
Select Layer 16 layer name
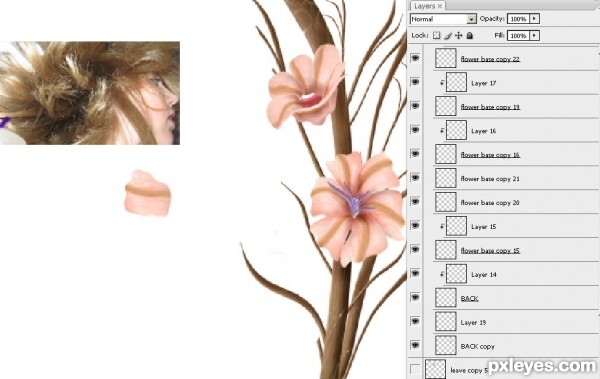484,131
